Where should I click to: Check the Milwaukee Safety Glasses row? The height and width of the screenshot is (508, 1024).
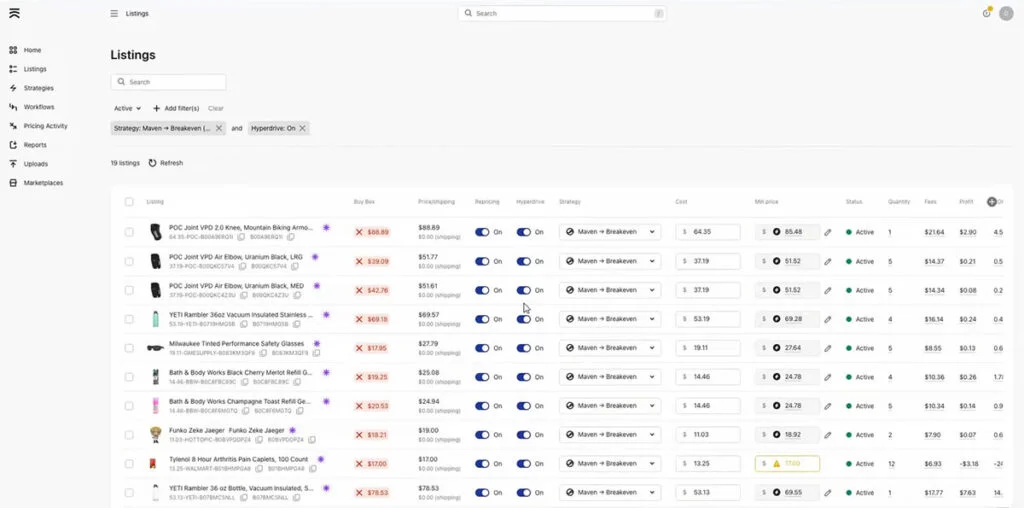(129, 348)
